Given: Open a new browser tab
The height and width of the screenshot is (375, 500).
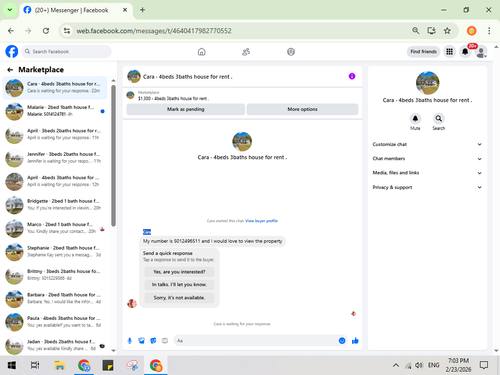Looking at the screenshot, I should (142, 10).
